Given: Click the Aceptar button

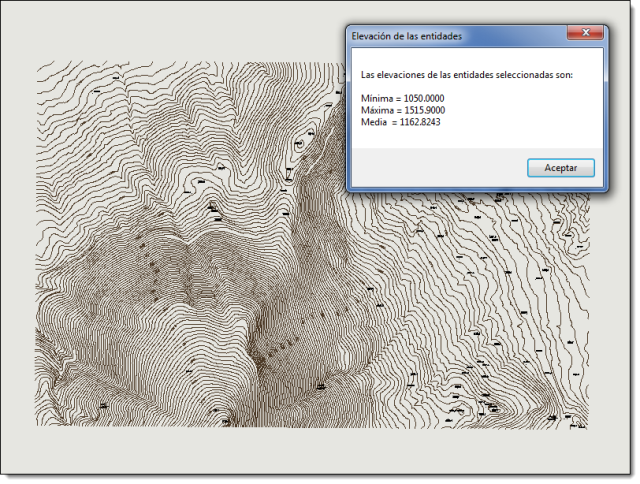Looking at the screenshot, I should click(560, 168).
